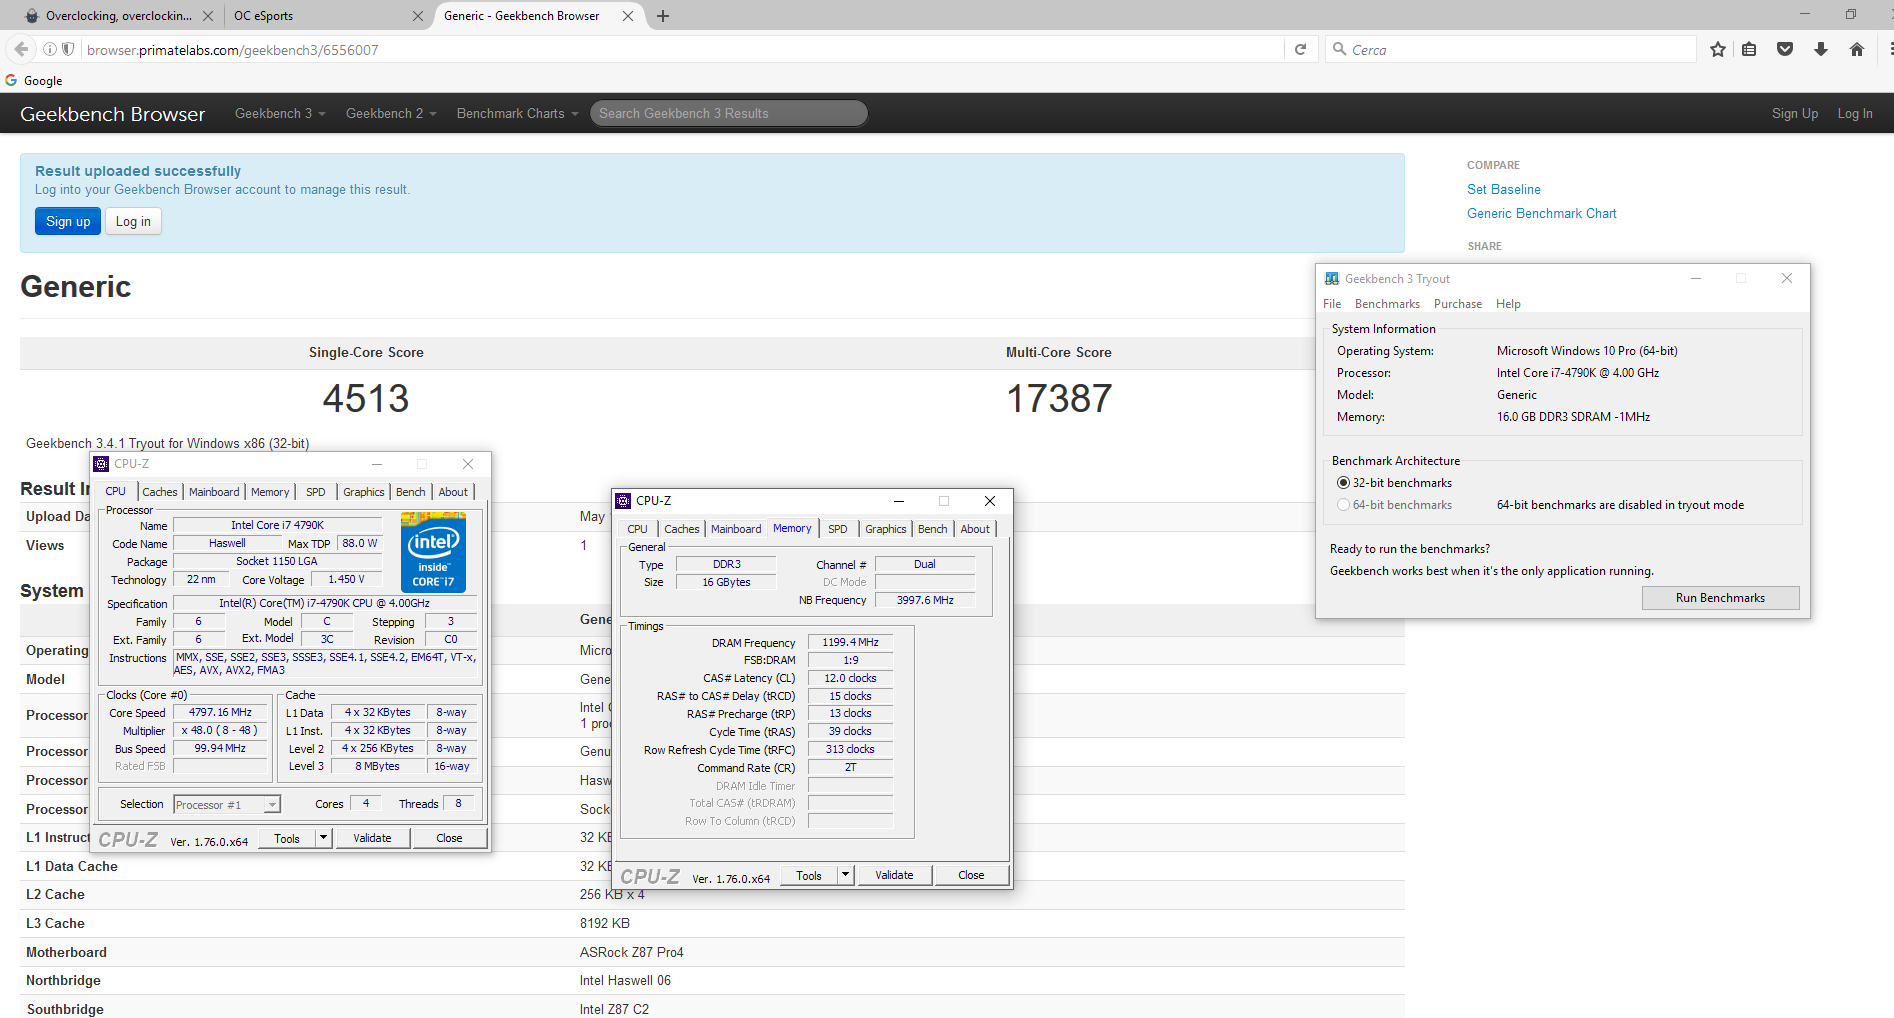1894x1018 pixels.
Task: Open the Purchase menu in Geekbench Tryout
Action: point(1458,304)
